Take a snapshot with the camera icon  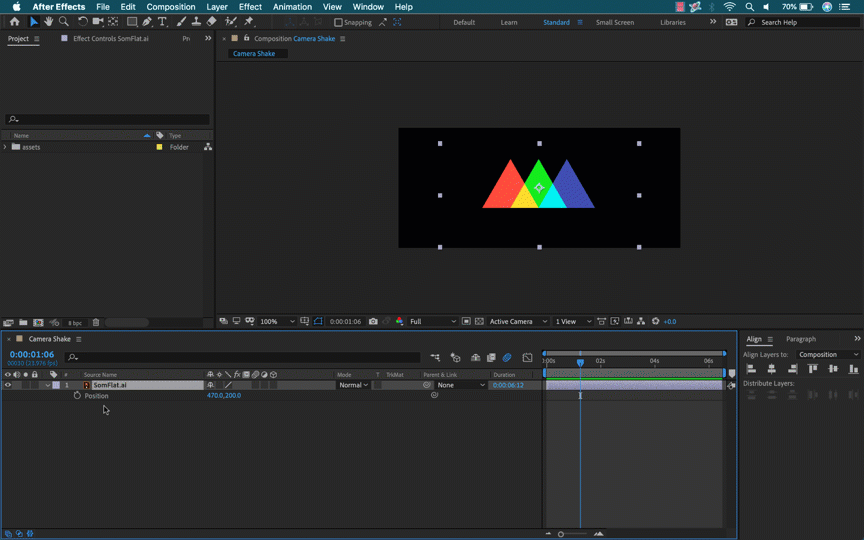[x=373, y=321]
